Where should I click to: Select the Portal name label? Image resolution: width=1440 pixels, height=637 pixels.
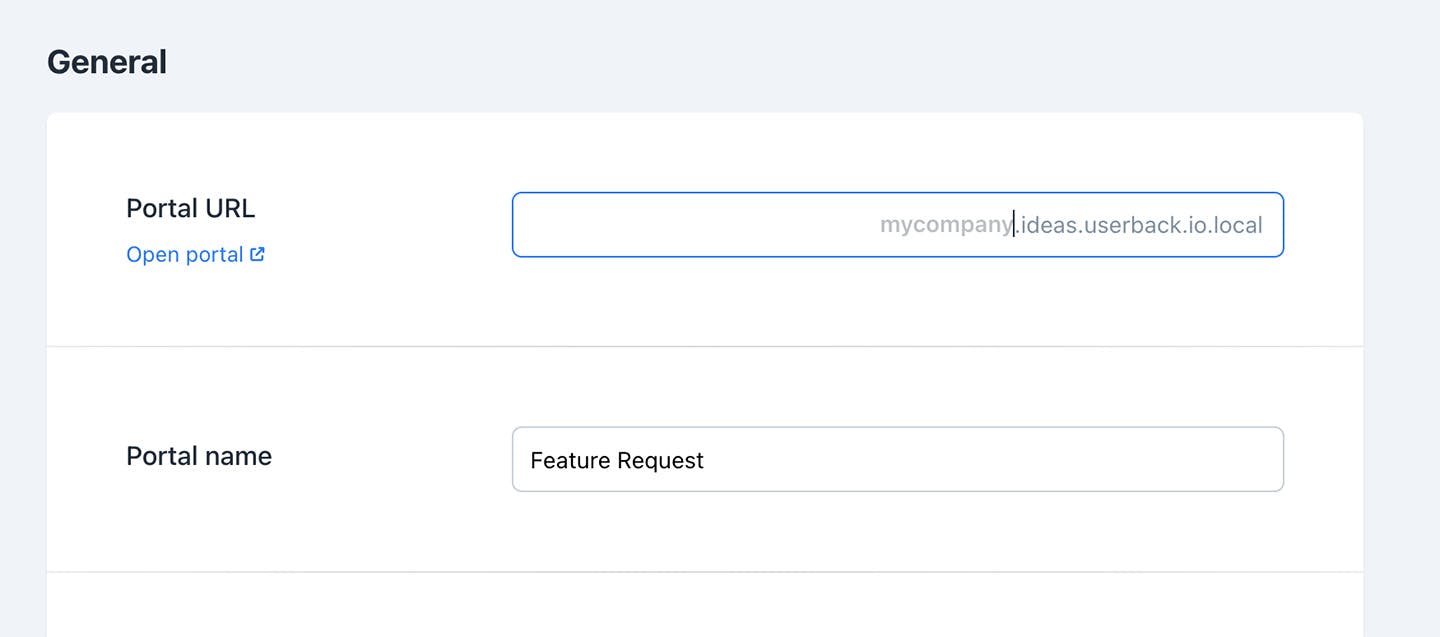[199, 456]
